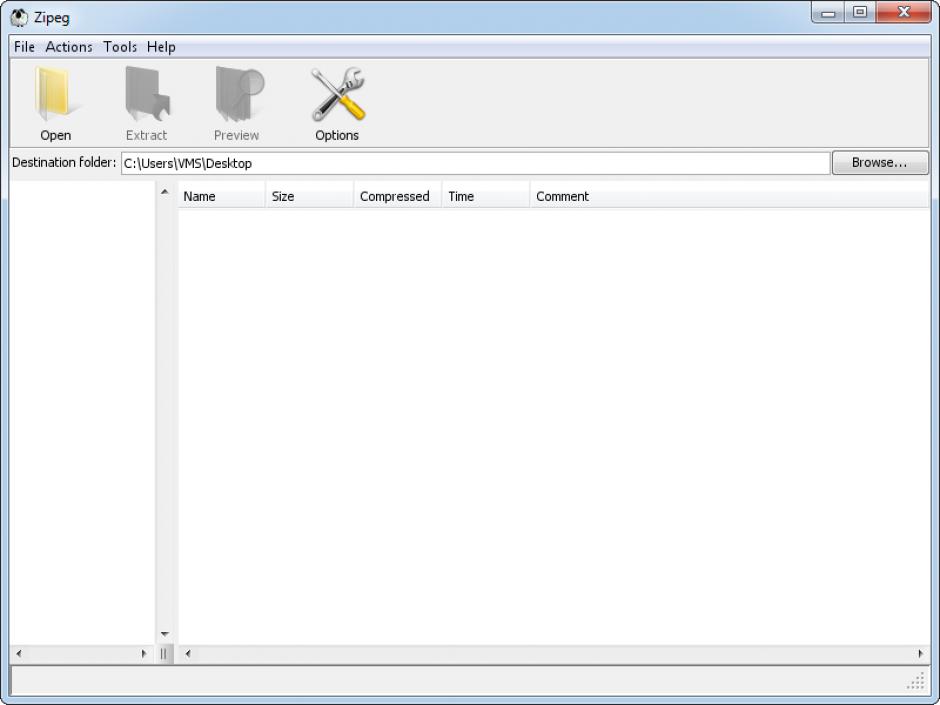940x705 pixels.
Task: Open the File menu
Action: pyautogui.click(x=25, y=47)
